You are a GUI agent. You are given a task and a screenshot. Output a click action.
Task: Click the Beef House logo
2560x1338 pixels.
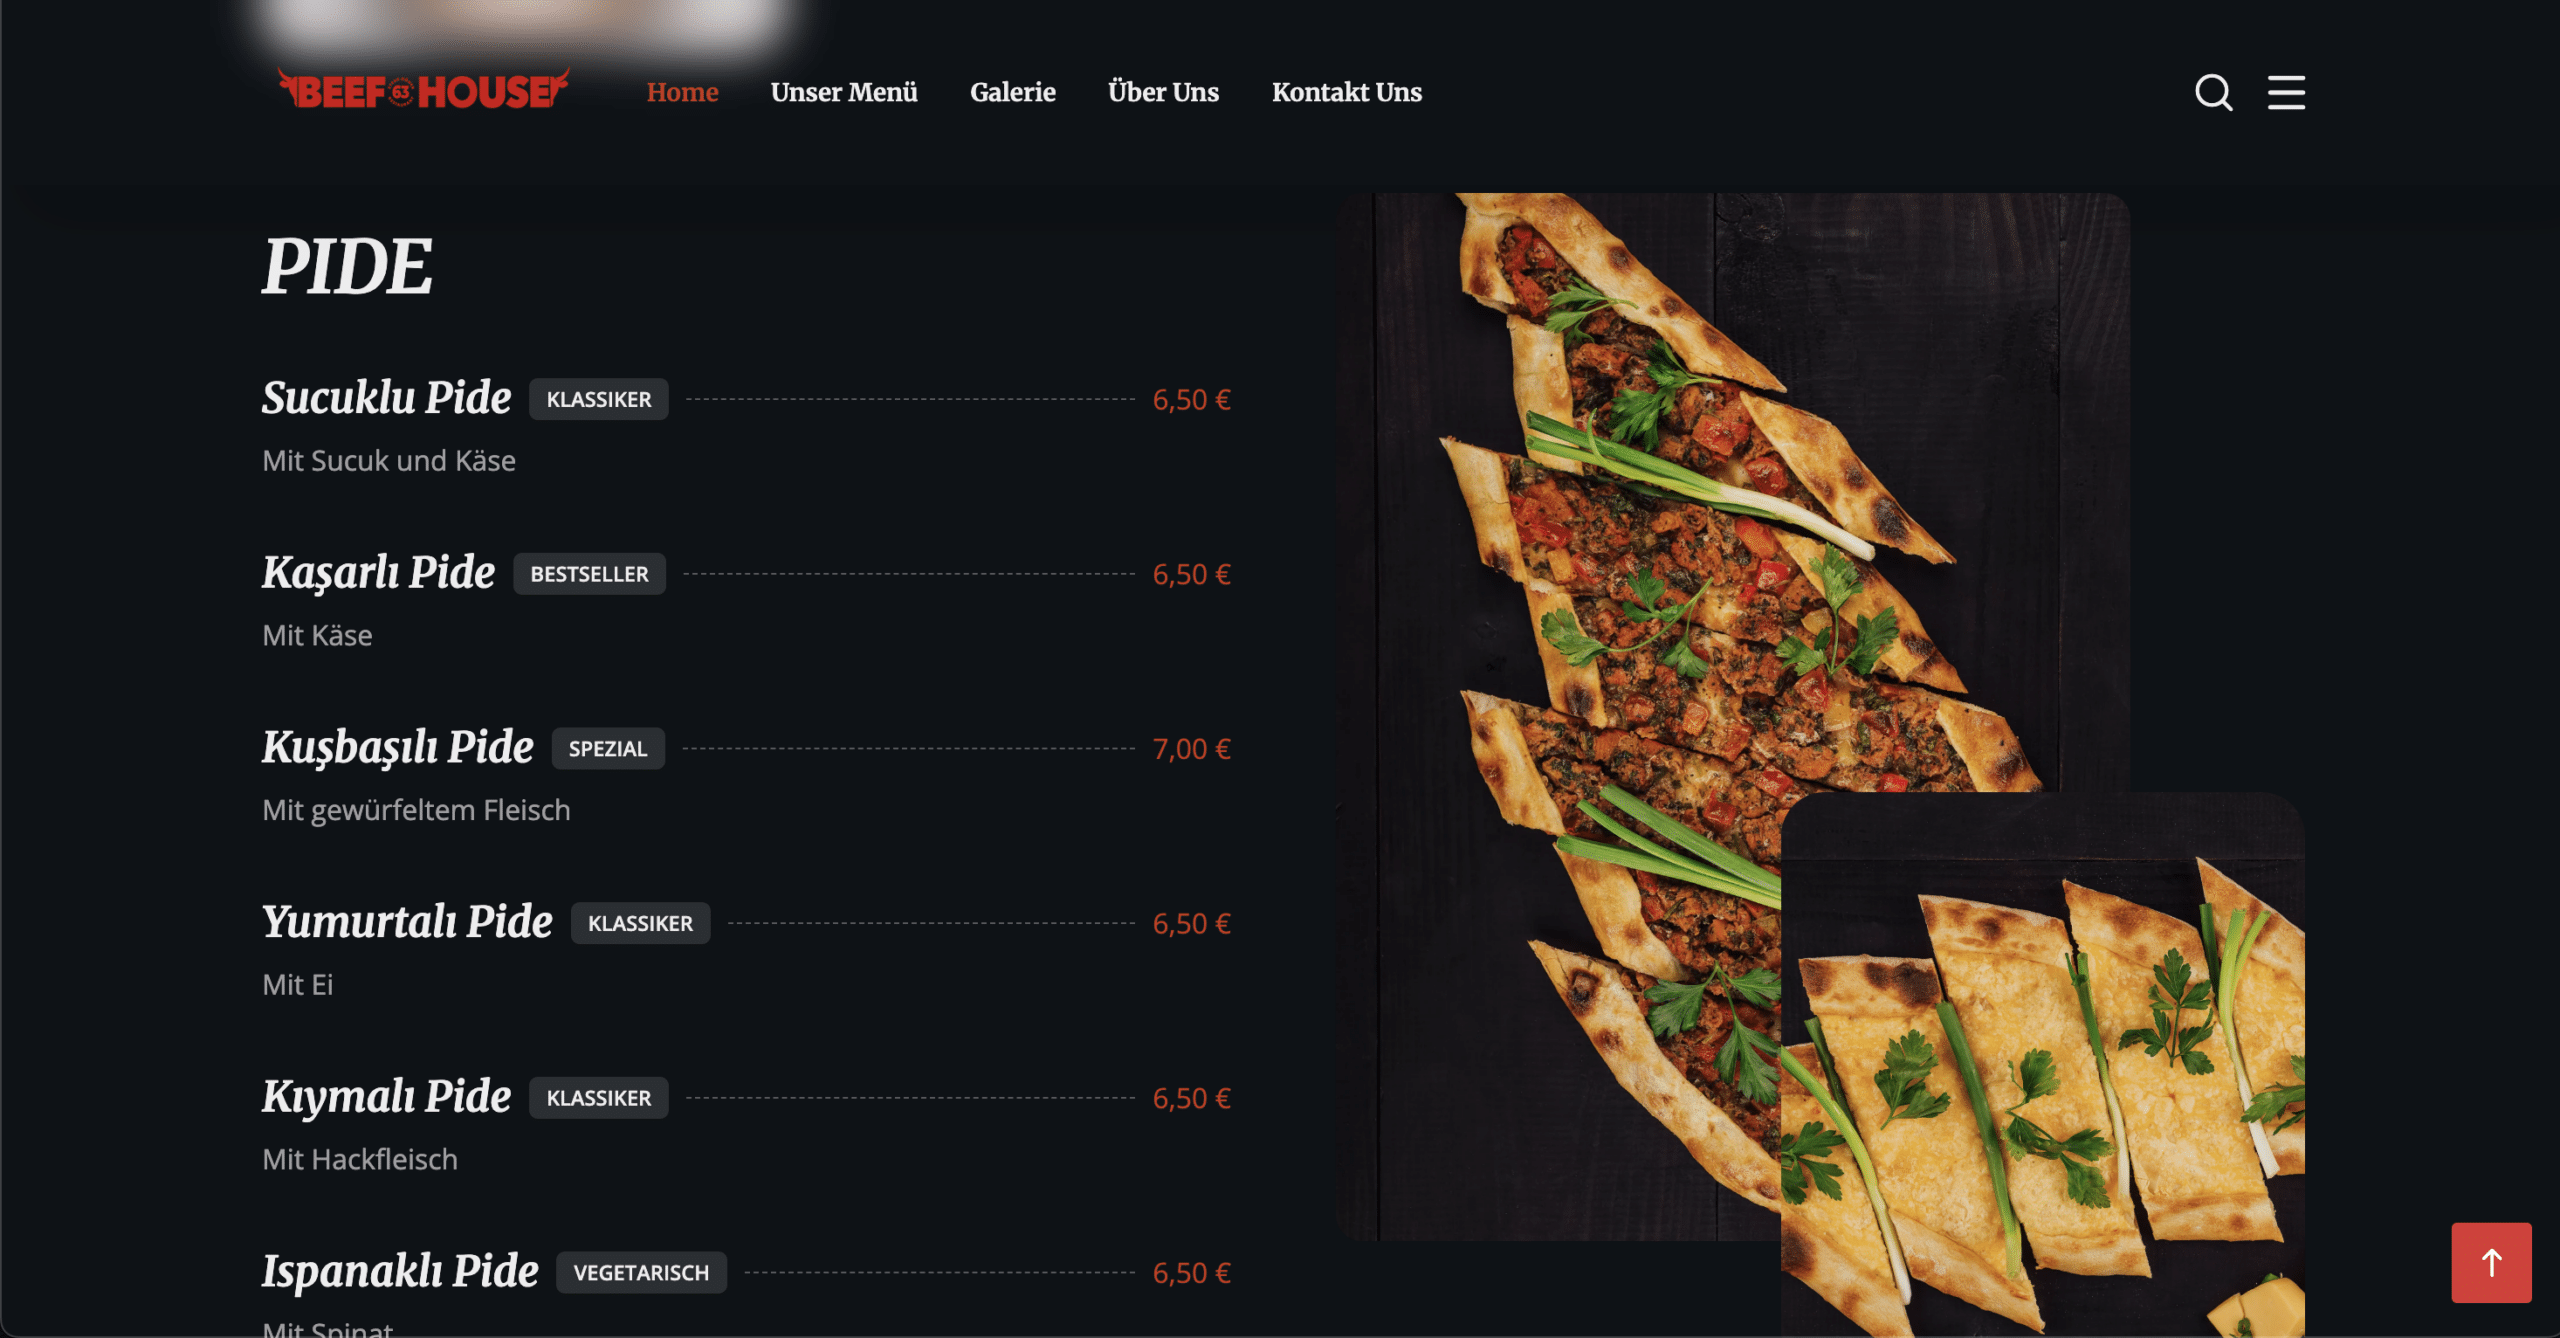coord(423,90)
